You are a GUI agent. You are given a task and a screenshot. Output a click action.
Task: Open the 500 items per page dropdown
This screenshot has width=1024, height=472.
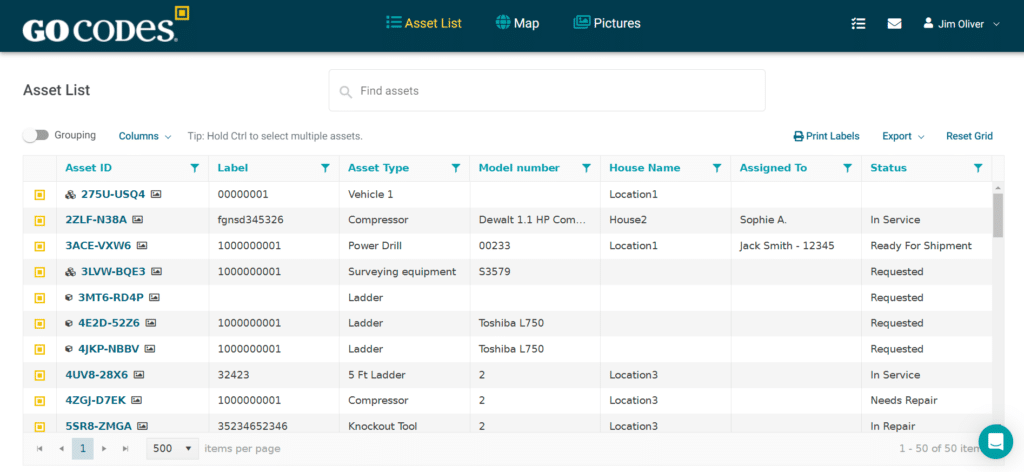(172, 449)
